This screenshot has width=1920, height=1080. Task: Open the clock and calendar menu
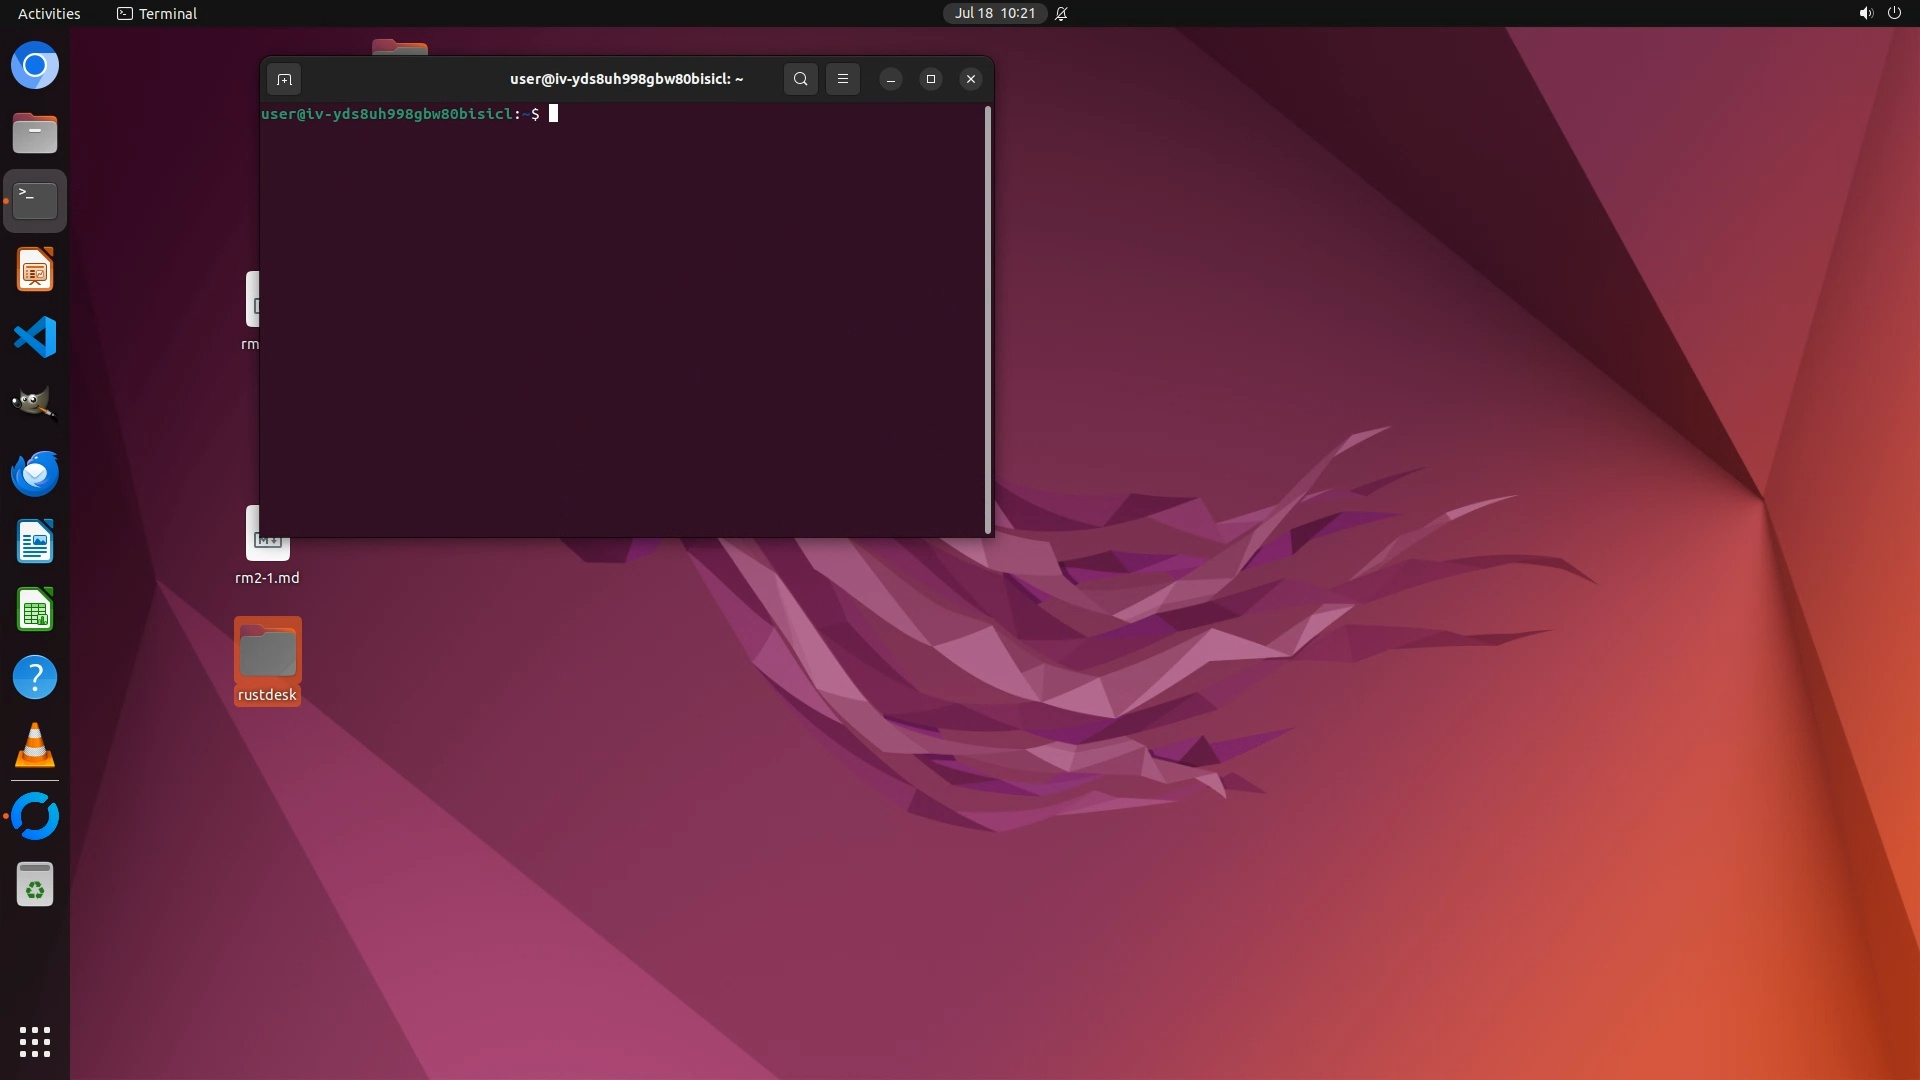[x=994, y=13]
